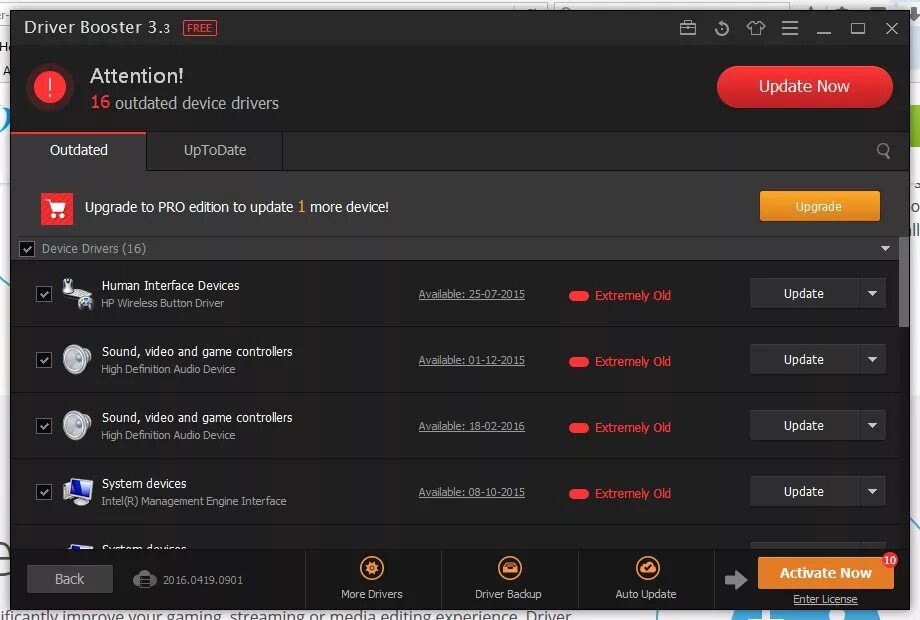The width and height of the screenshot is (920, 620).
Task: Open Update dropdown arrow for 01-12-2015 audio
Action: click(x=873, y=360)
